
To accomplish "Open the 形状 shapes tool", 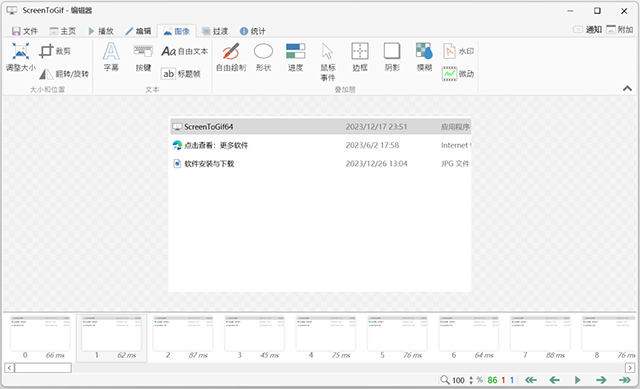I will click(263, 57).
